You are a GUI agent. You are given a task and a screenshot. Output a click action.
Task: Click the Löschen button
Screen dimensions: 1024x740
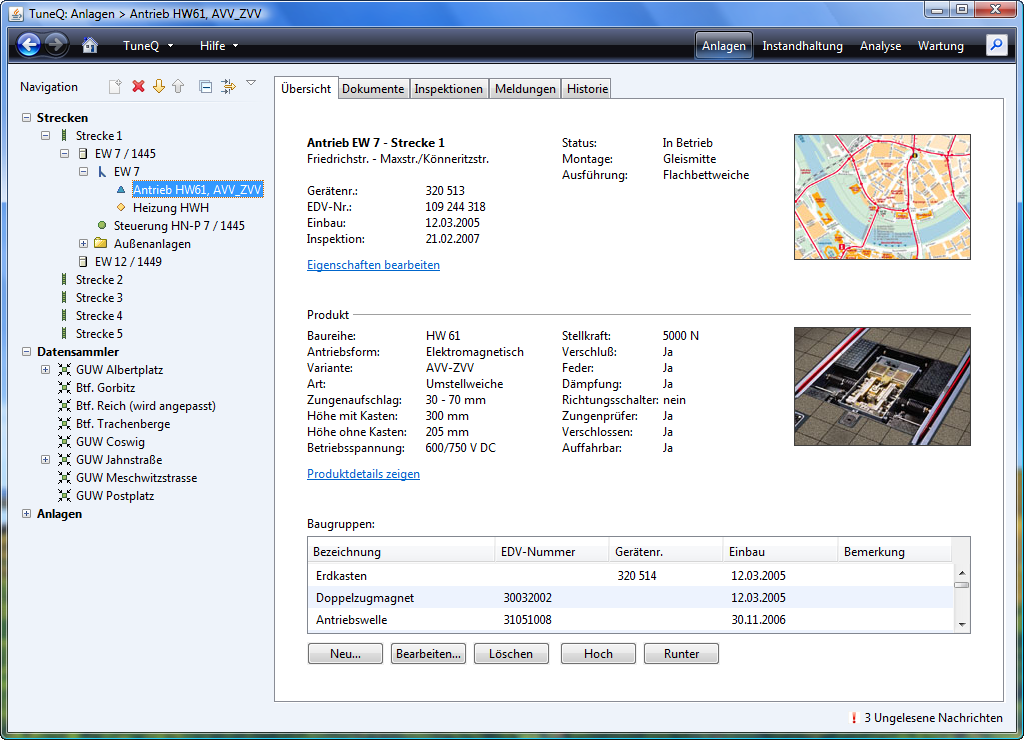(511, 654)
